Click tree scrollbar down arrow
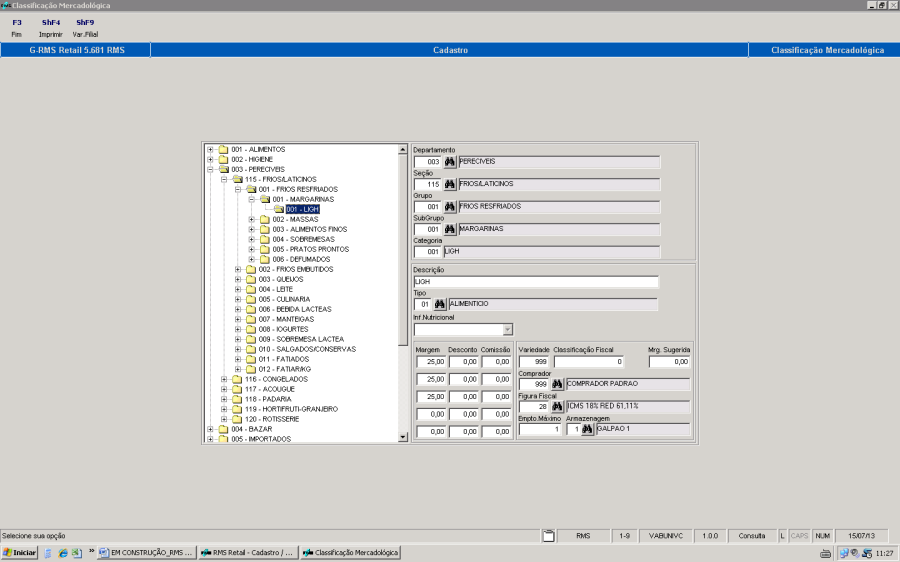 403,437
